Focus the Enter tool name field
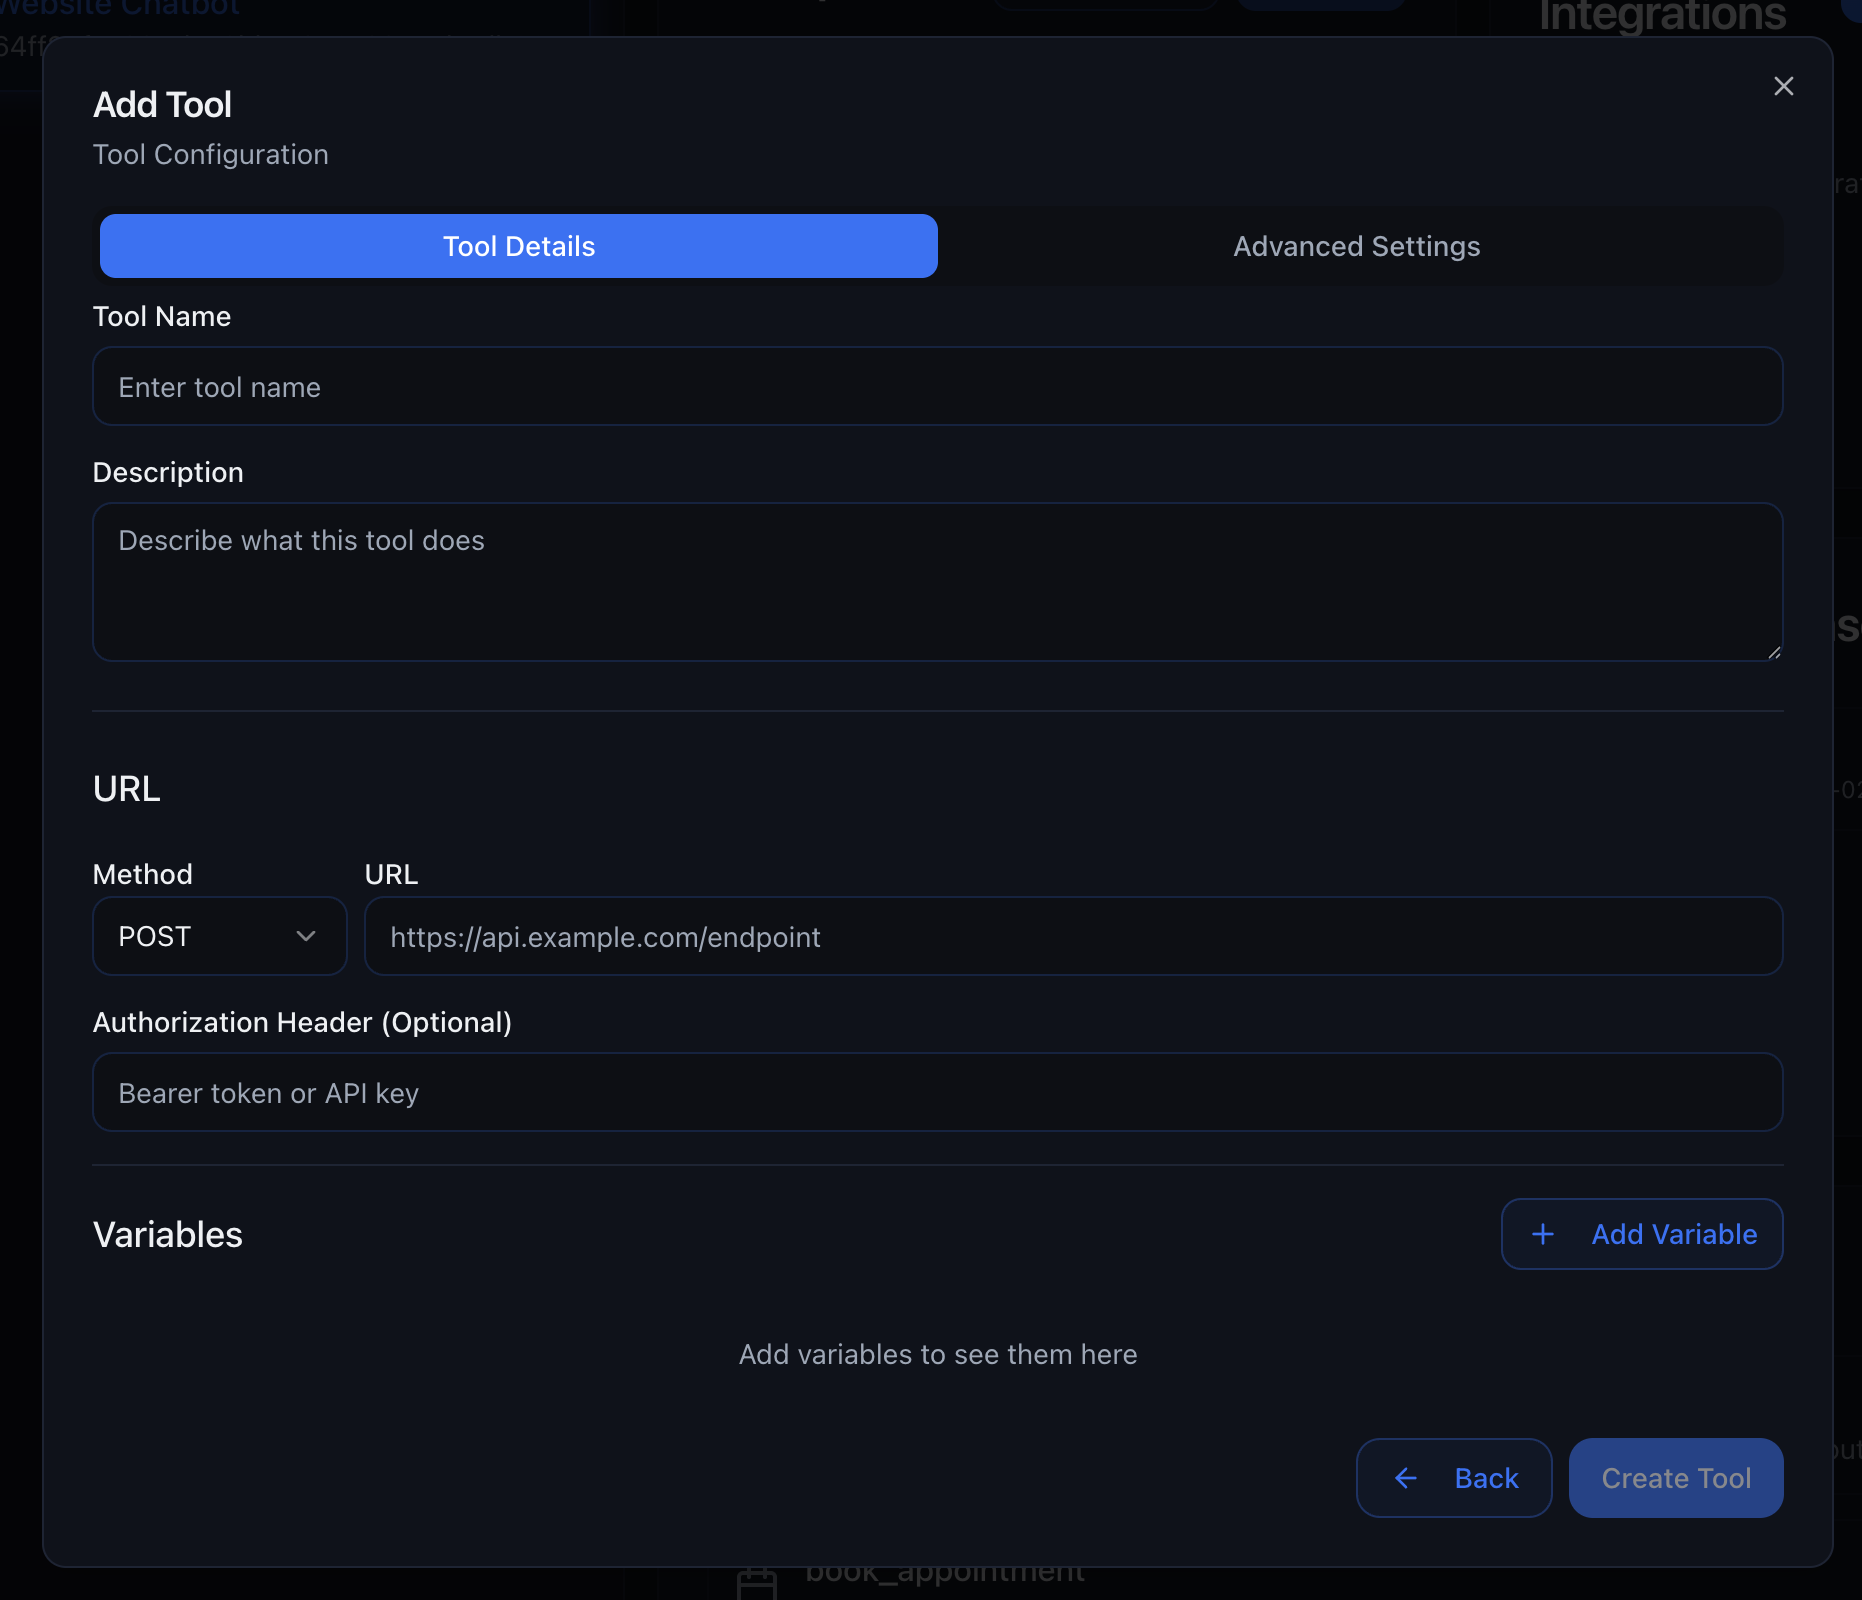The height and width of the screenshot is (1600, 1862). click(937, 386)
